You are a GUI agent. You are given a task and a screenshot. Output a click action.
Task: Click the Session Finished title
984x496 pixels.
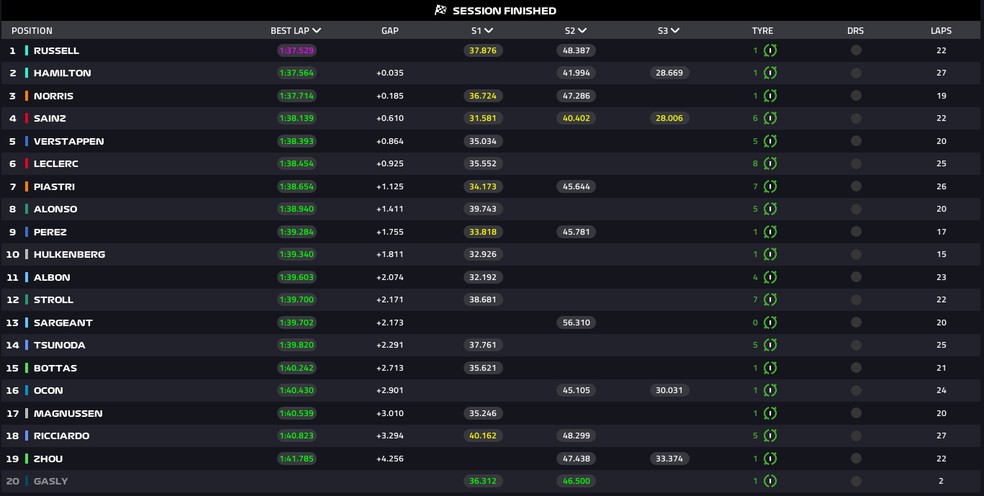point(505,11)
